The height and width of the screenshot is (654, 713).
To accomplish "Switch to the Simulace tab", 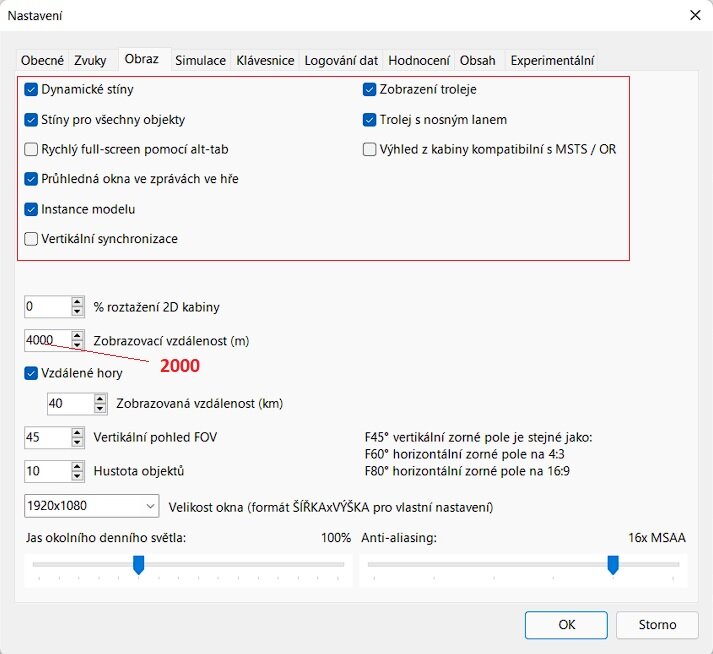I will 200,60.
